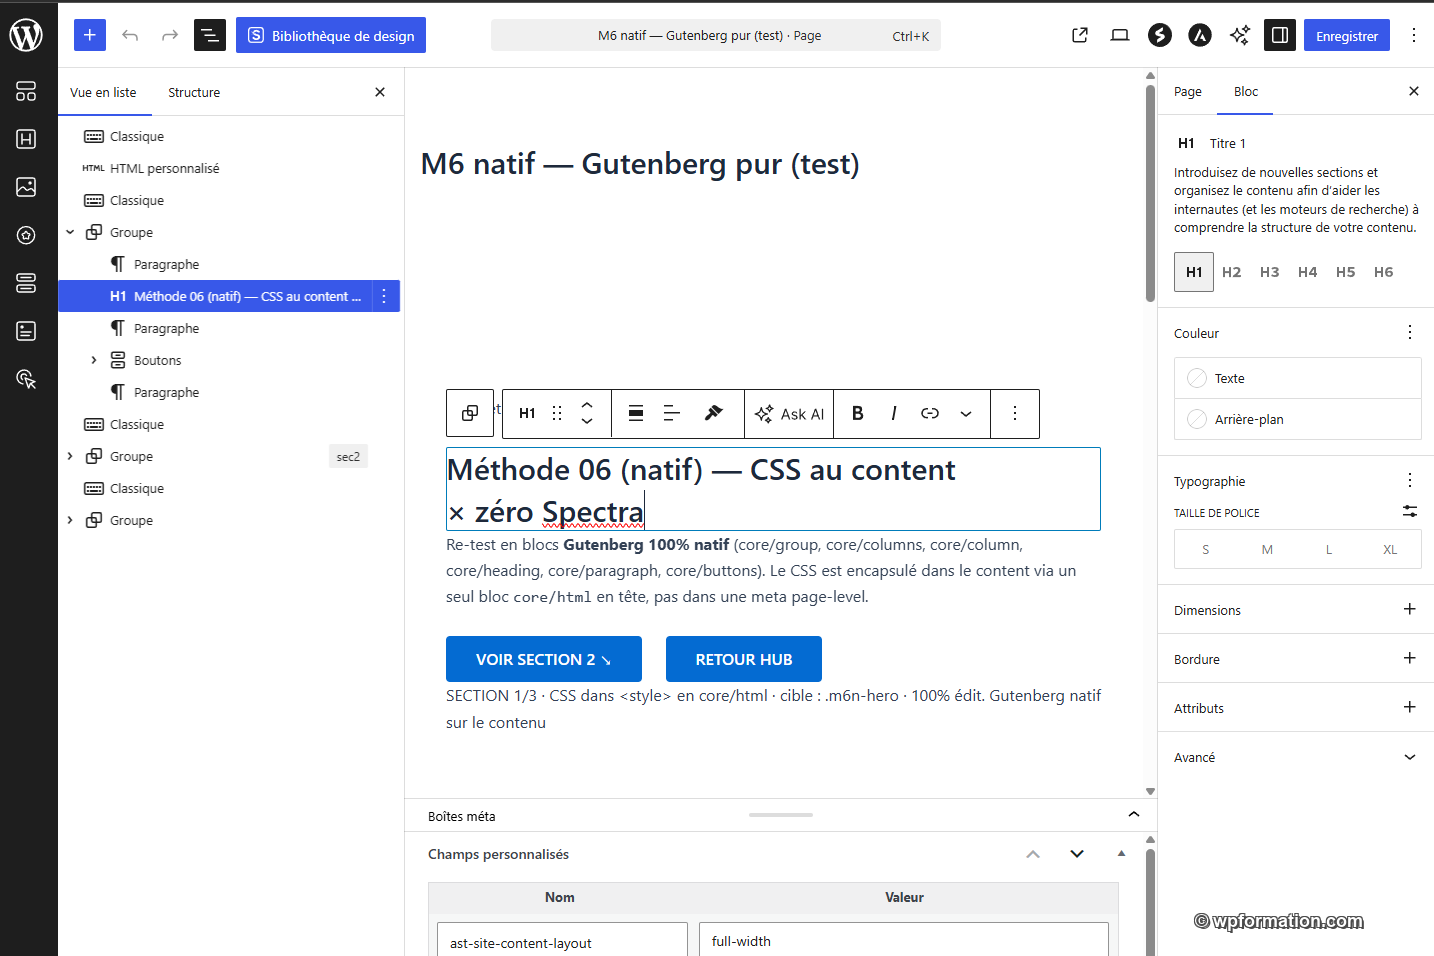
Task: Redo the last change
Action: (170, 35)
